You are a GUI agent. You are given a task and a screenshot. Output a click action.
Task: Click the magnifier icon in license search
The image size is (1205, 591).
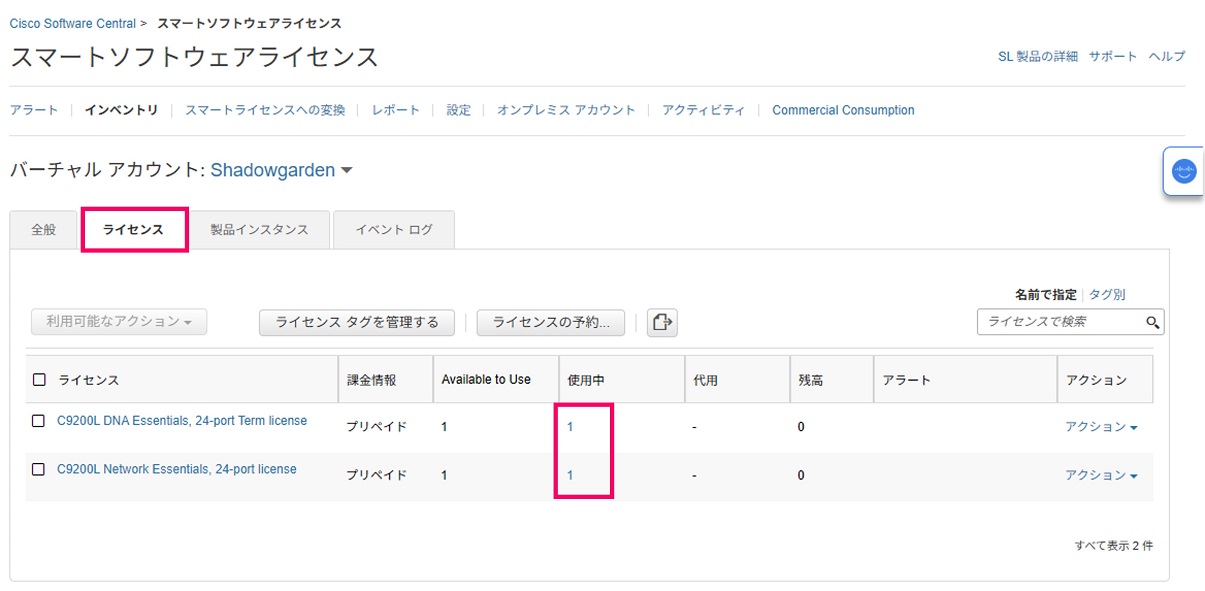[1152, 322]
